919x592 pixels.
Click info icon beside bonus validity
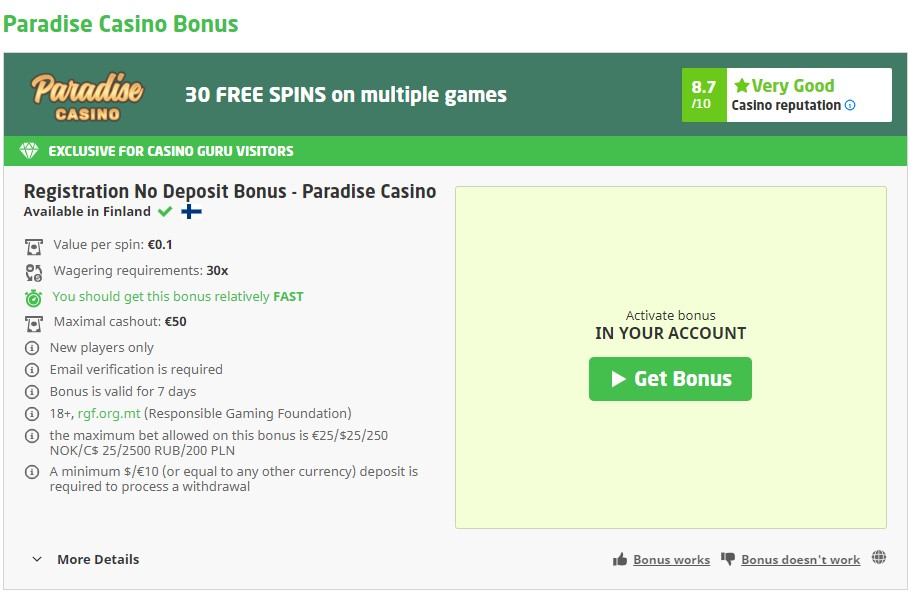[32, 392]
